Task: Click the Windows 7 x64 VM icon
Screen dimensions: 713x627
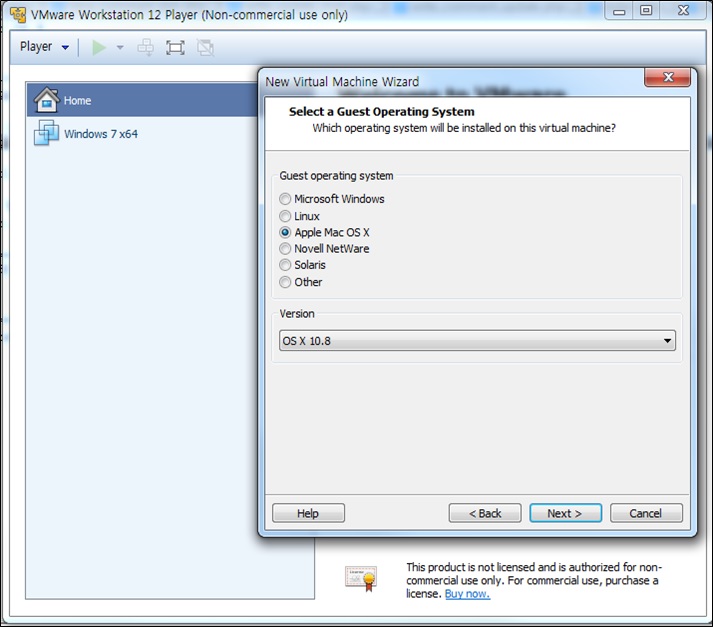Action: coord(46,133)
